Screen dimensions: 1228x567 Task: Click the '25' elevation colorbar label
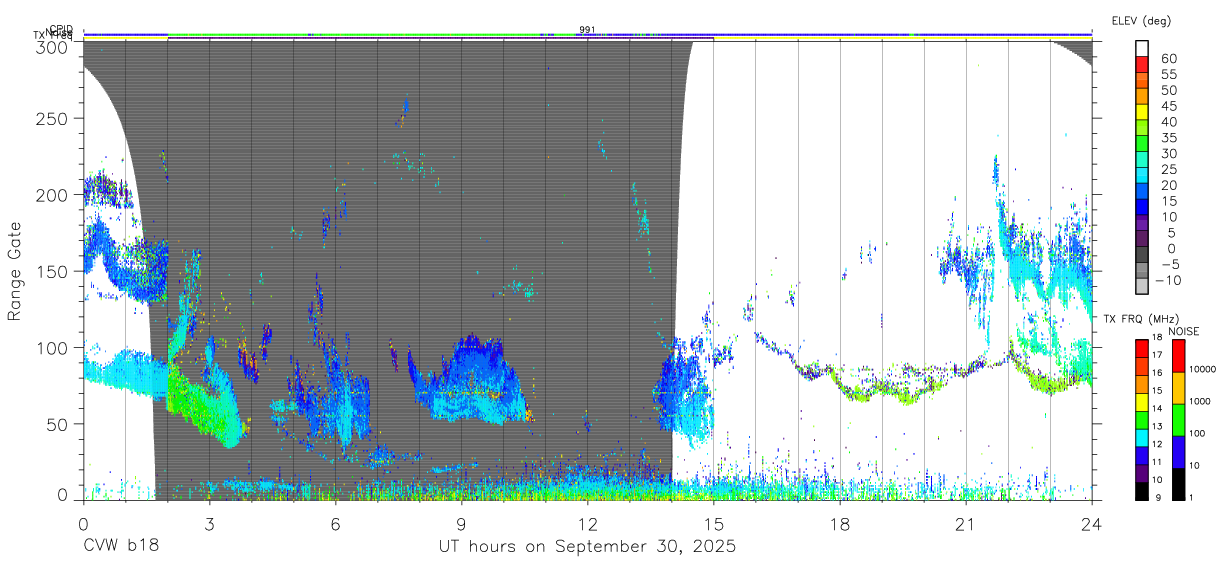[1169, 170]
